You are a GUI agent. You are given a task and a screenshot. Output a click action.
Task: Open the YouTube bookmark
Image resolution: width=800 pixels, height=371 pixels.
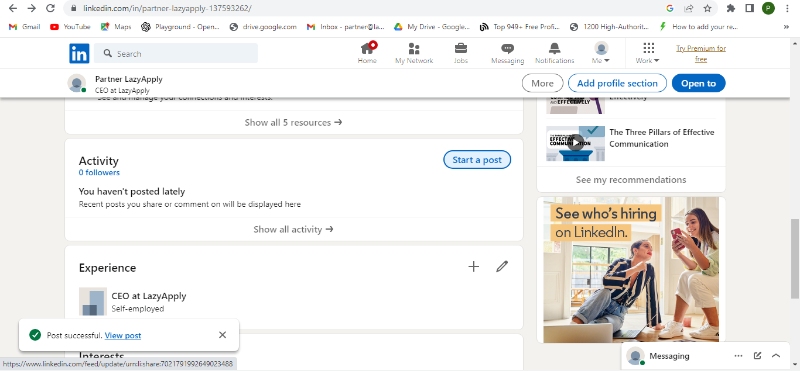coord(70,27)
